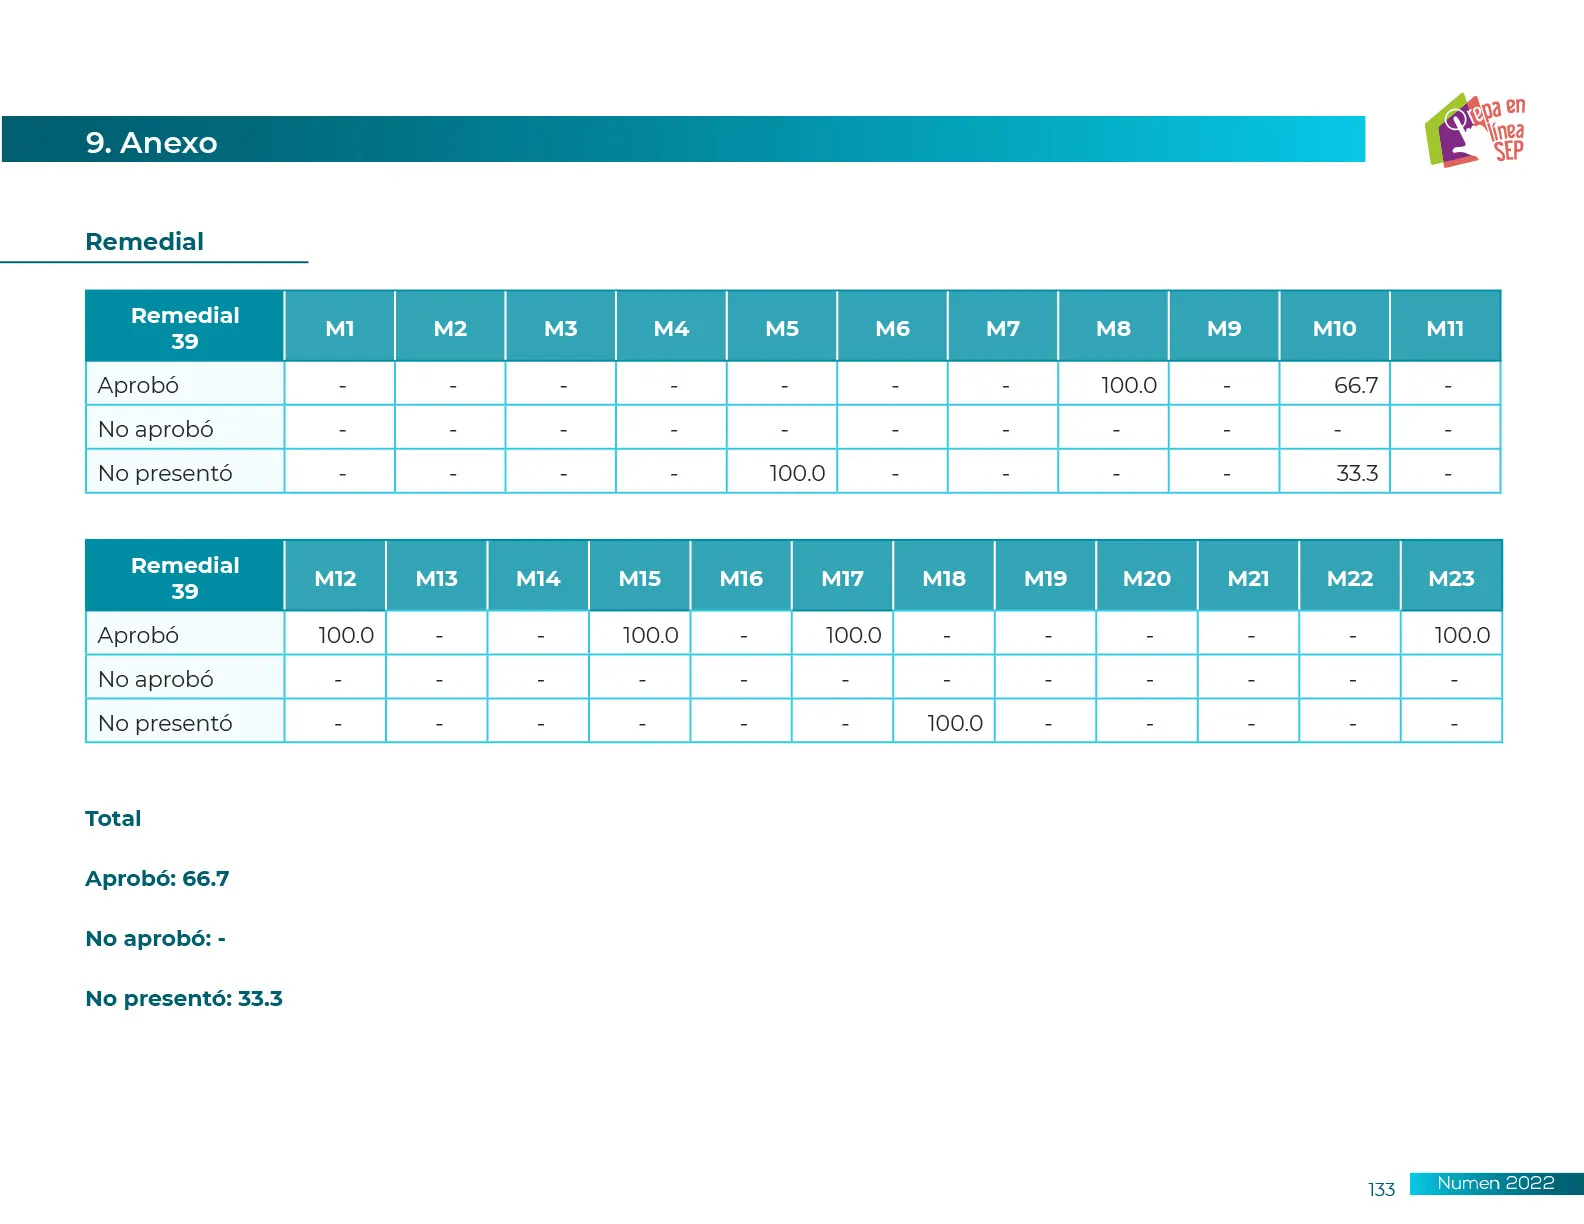Select the 'Aprobó: 66.7' total line
The height and width of the screenshot is (1224, 1584).
point(157,878)
